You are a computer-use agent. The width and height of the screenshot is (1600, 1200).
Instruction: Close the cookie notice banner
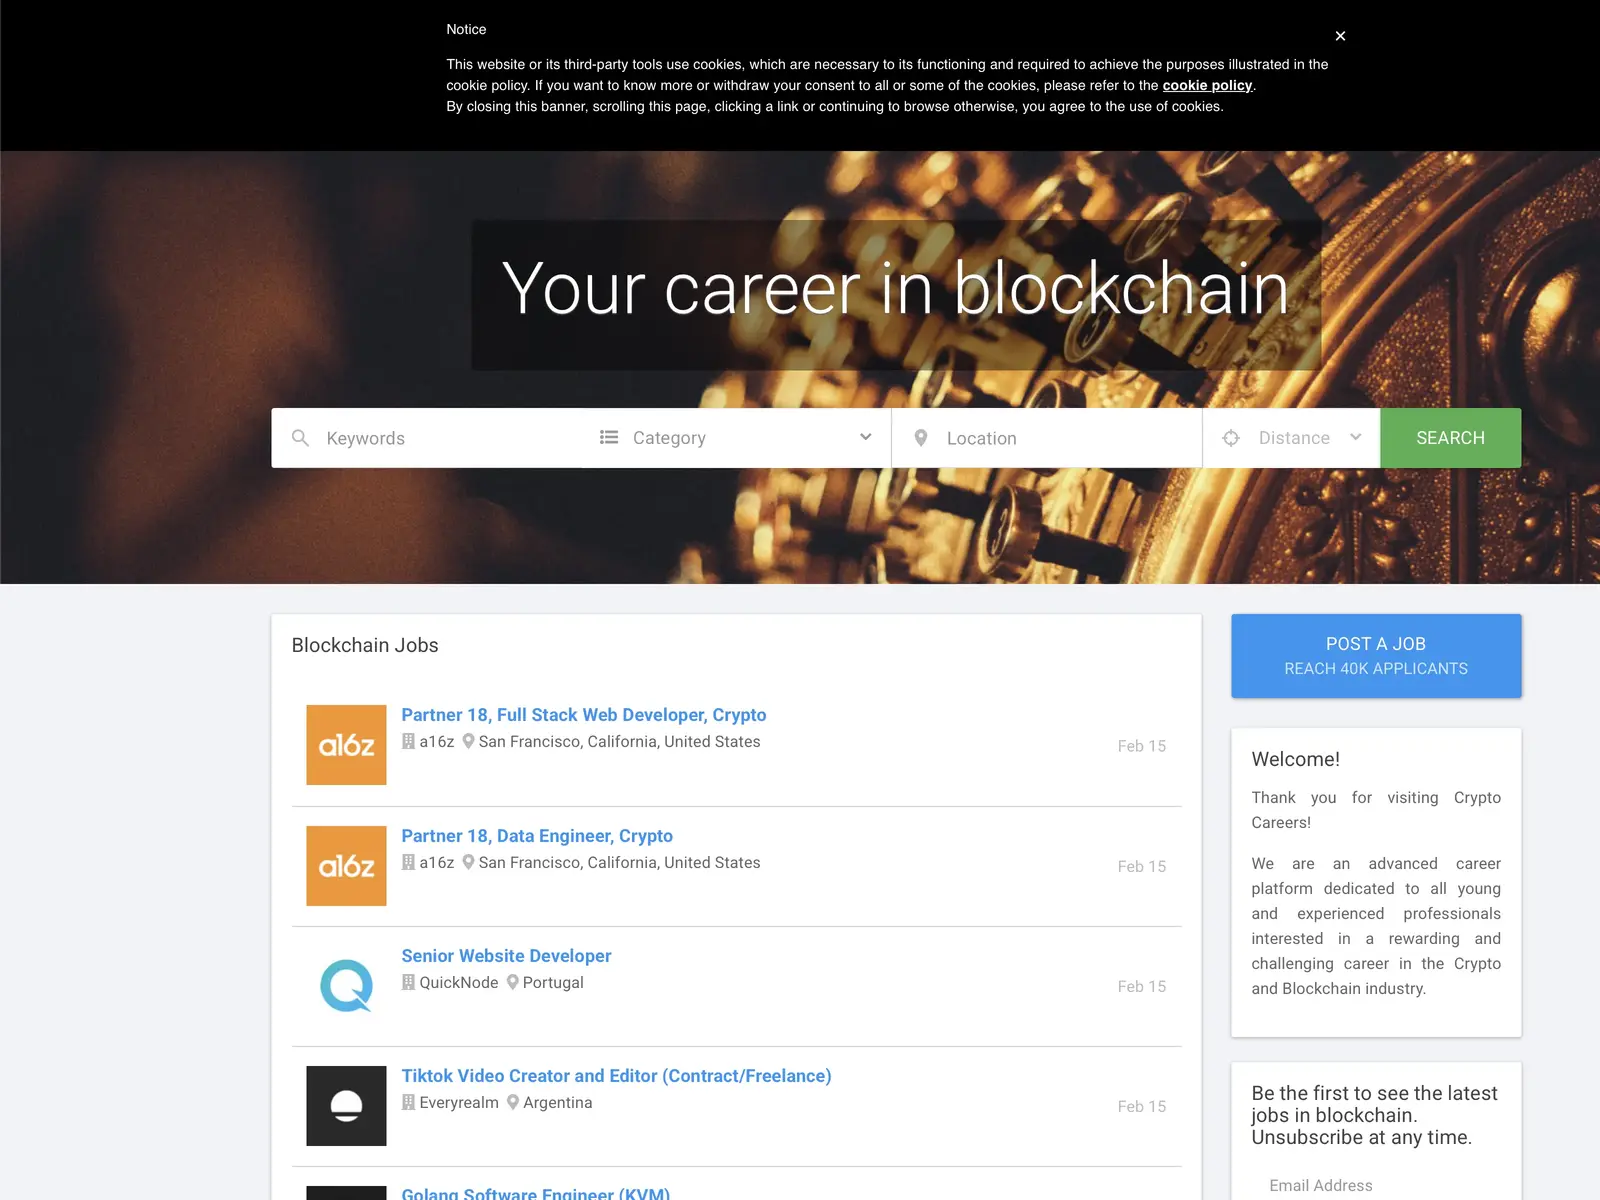[x=1340, y=36]
